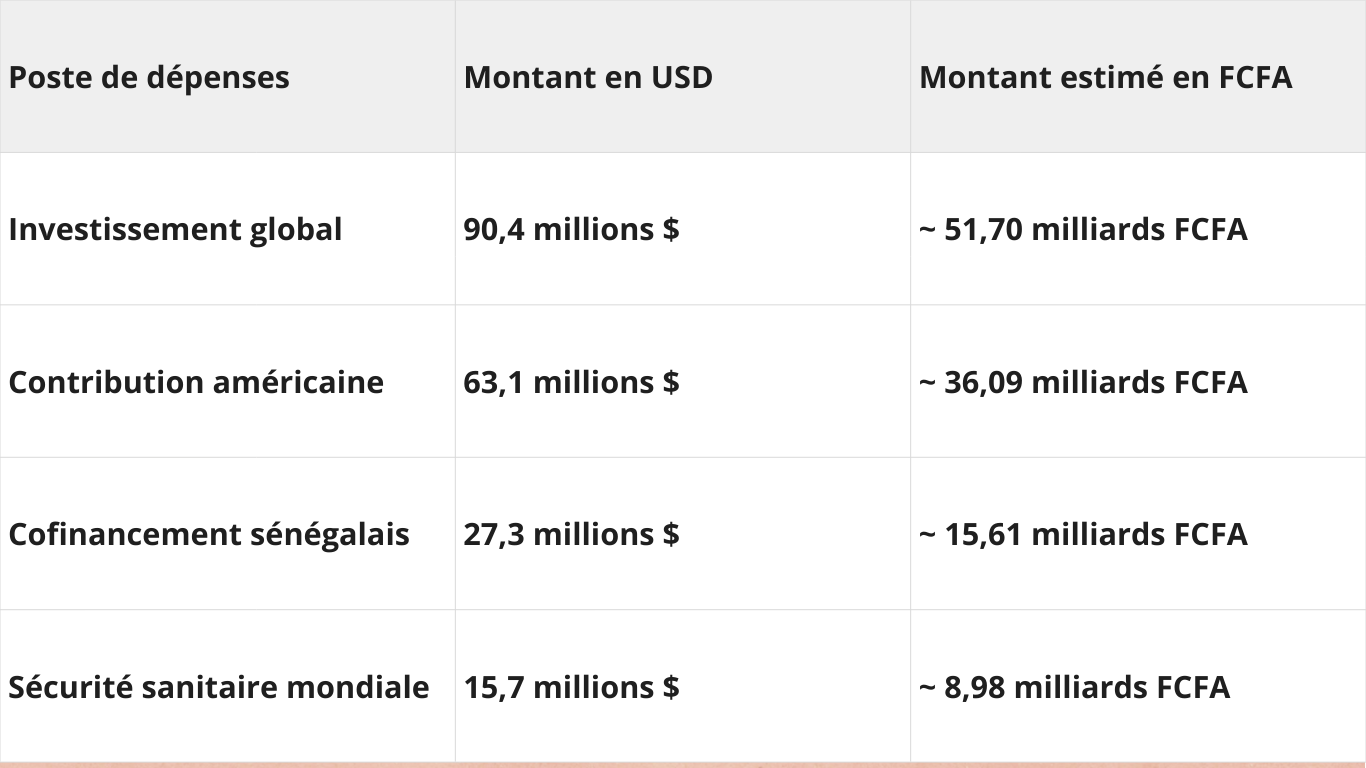Click the 'Contribution américaine' row label
The image size is (1366, 768).
(x=196, y=383)
